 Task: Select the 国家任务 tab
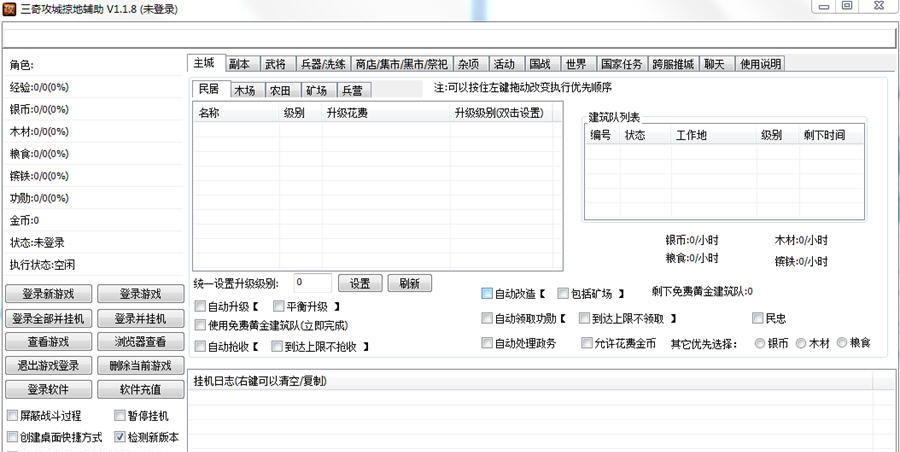pos(622,64)
